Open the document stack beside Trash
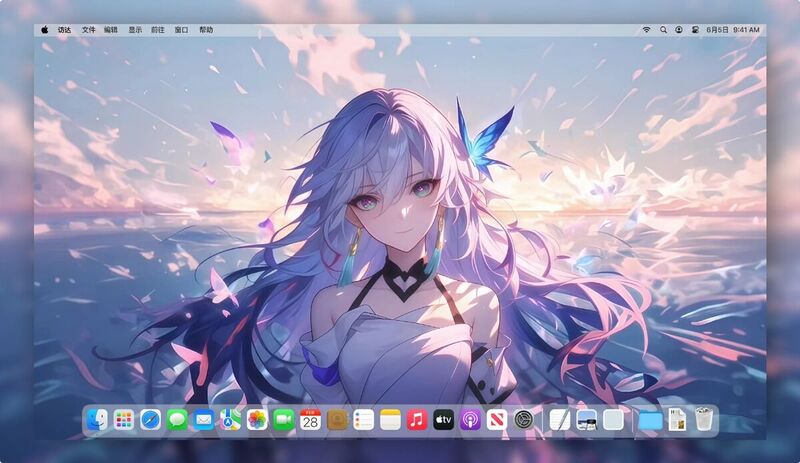Screen dimensions: 800x463 (677, 420)
